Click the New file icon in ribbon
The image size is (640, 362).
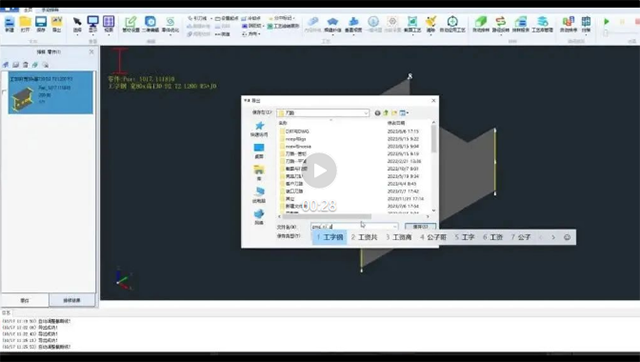point(9,24)
